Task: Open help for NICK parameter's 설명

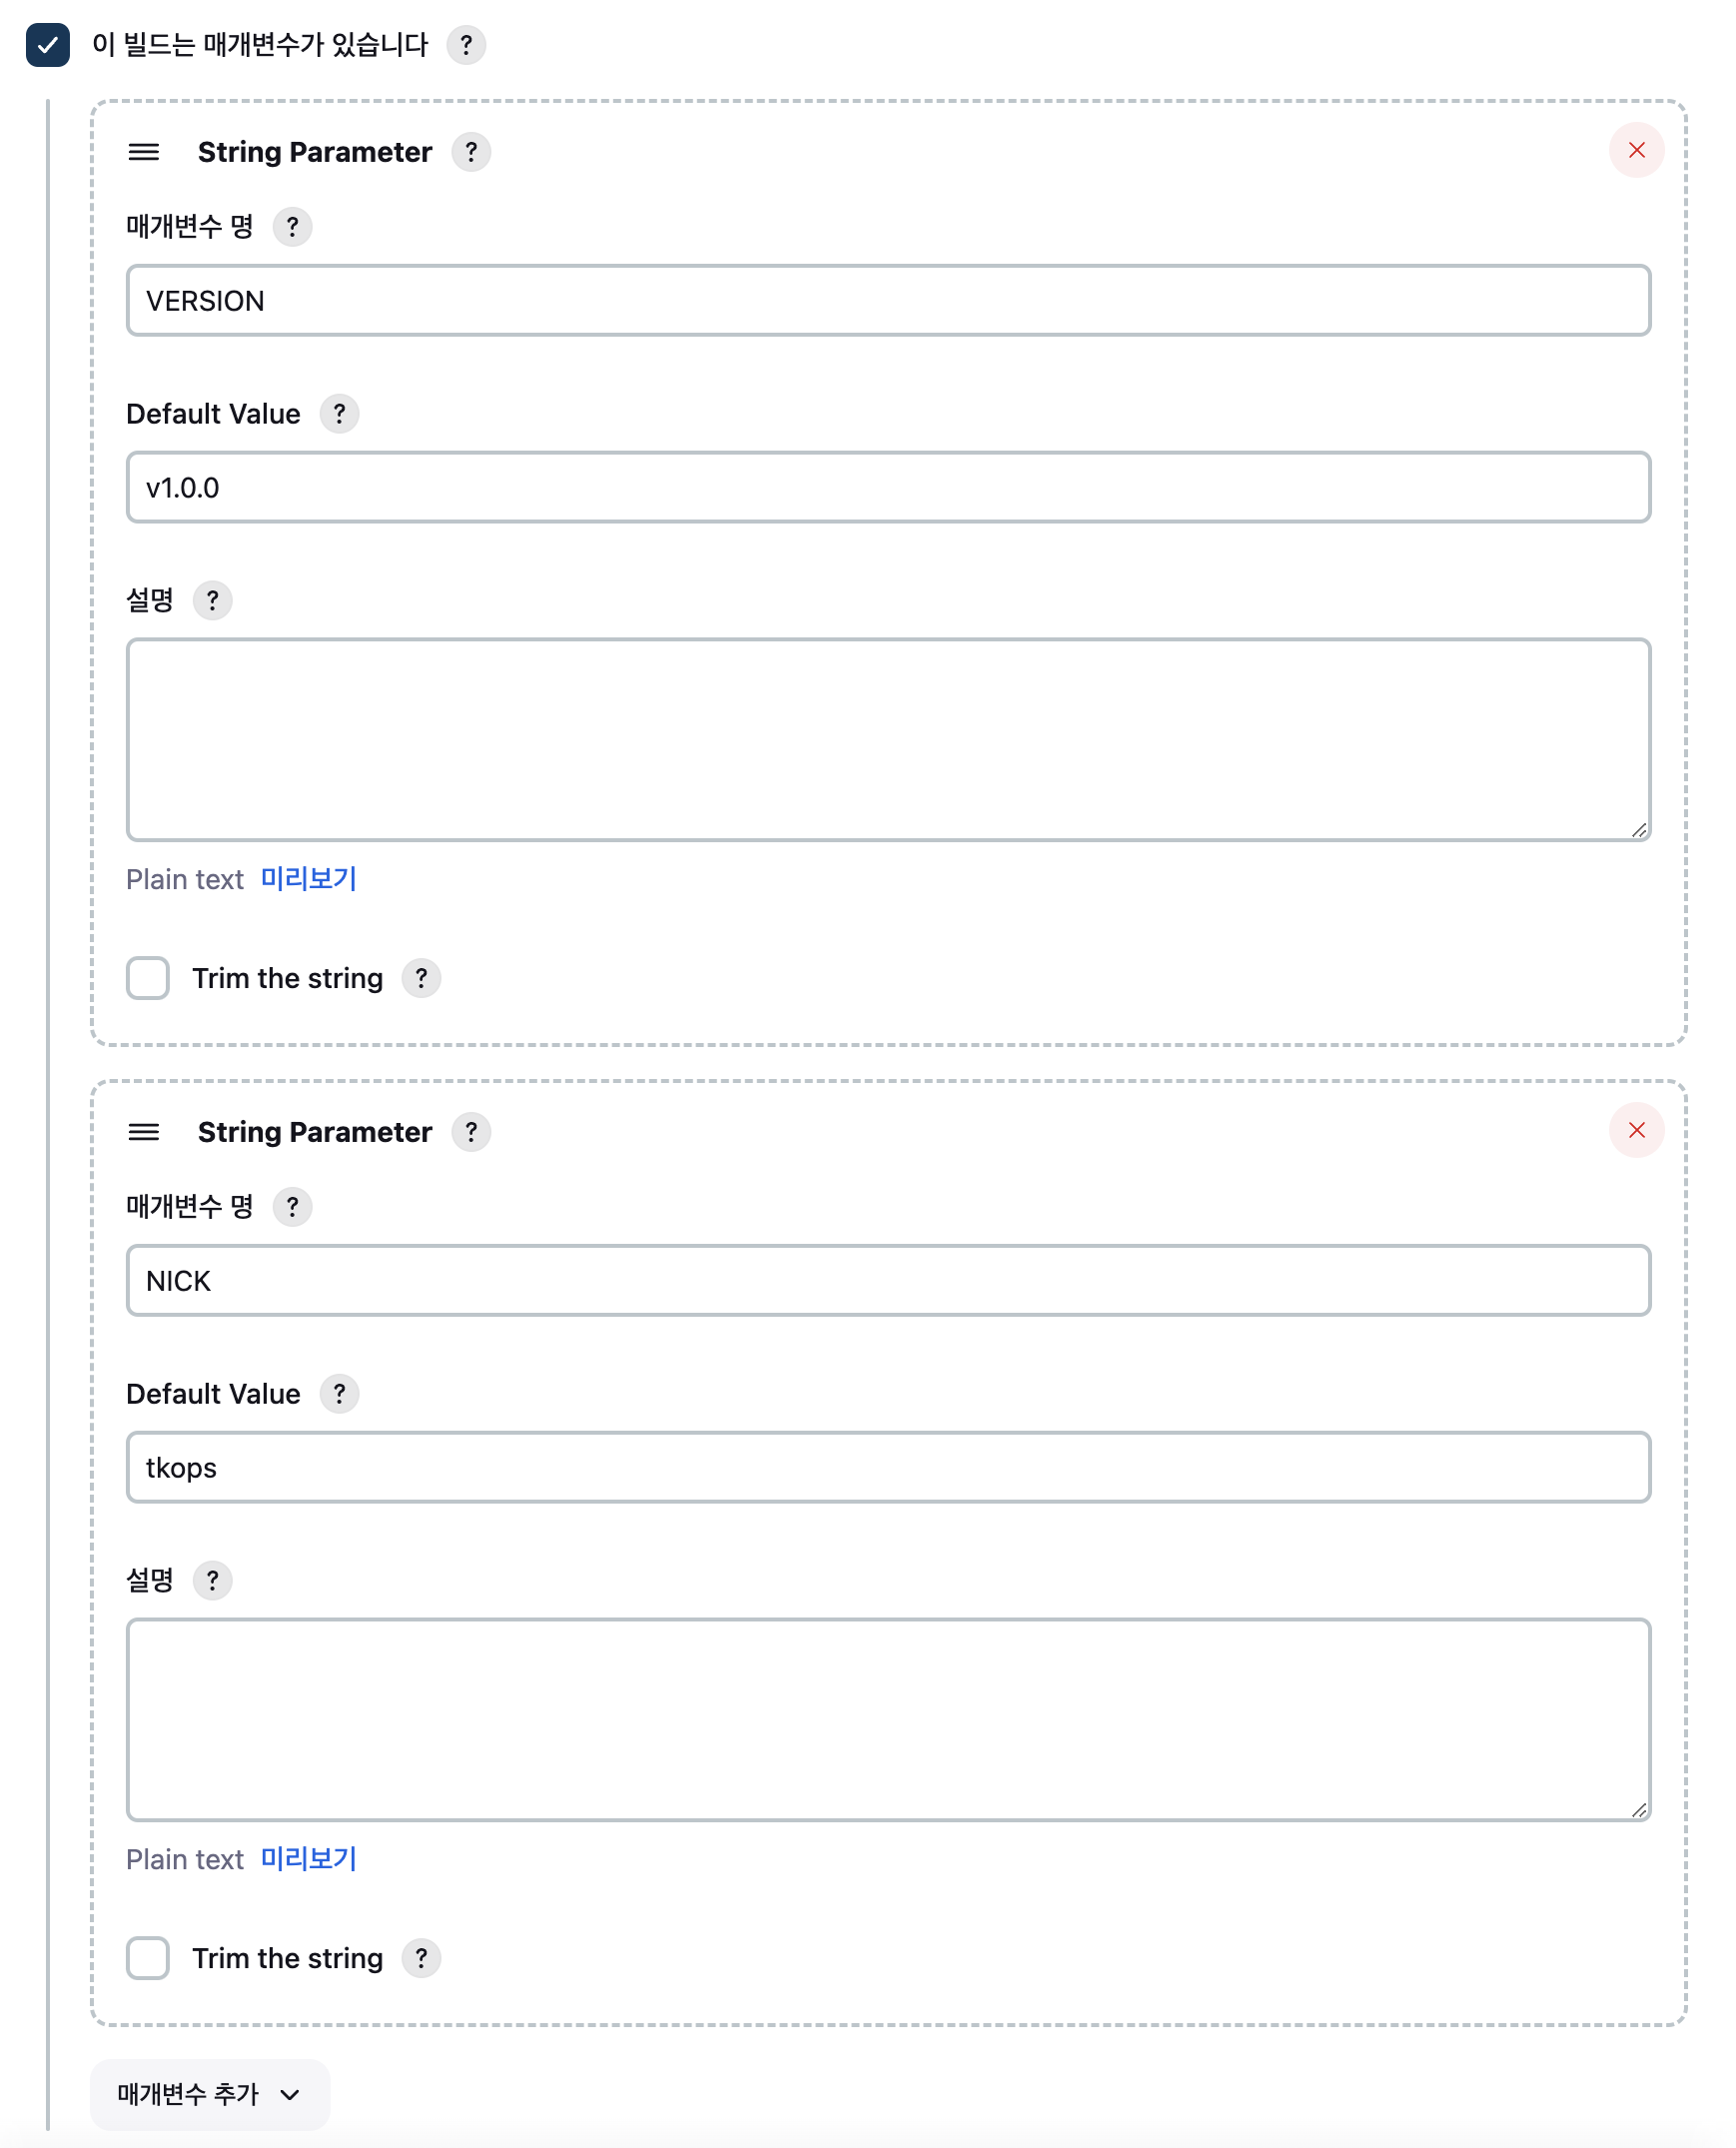Action: click(212, 1581)
